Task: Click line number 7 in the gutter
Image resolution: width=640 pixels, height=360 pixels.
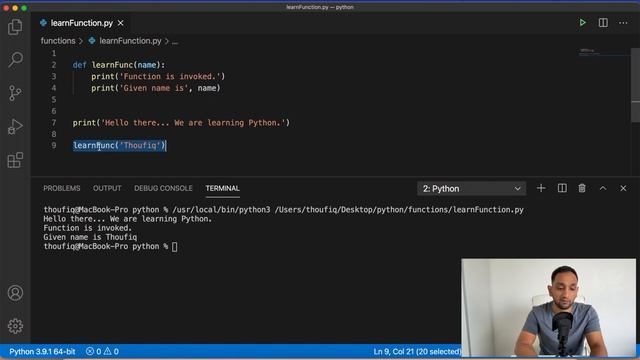Action: point(54,122)
